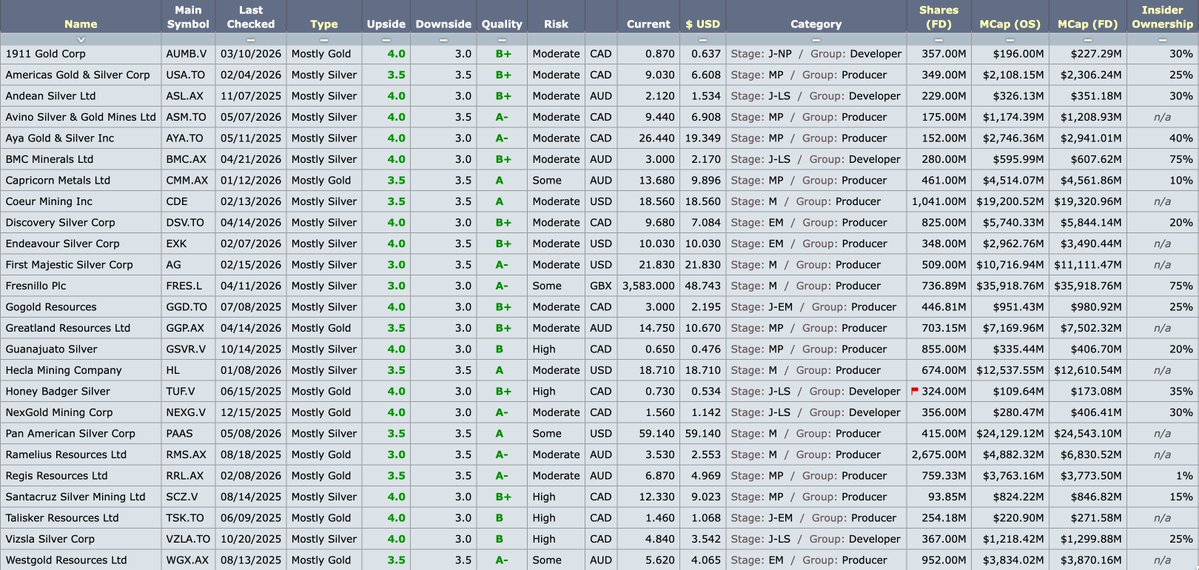
Task: Sort by MCap (FD) header
Action: point(1087,24)
